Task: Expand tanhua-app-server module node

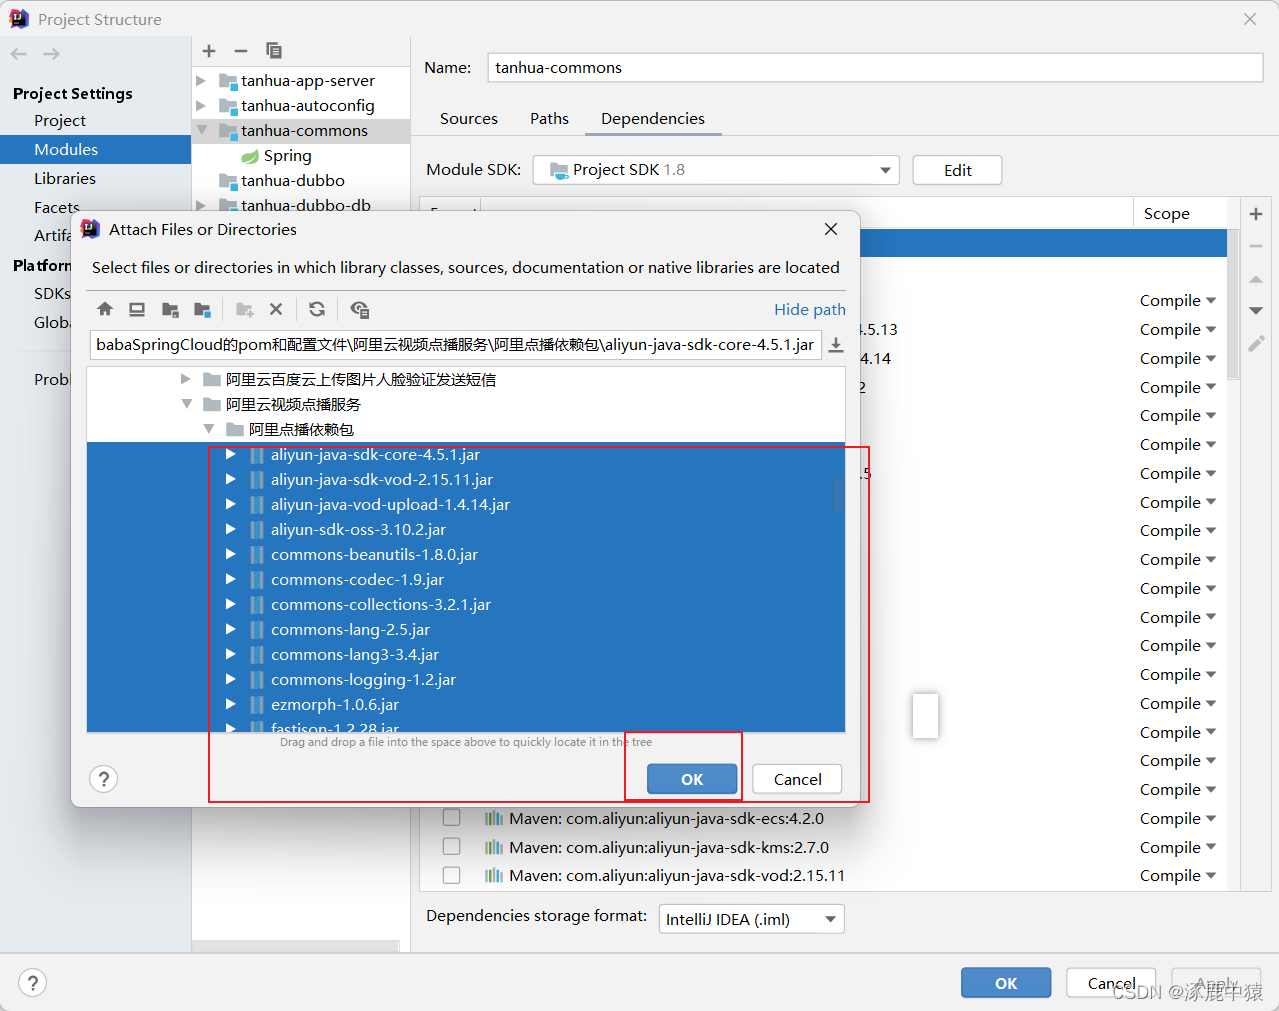Action: point(201,81)
